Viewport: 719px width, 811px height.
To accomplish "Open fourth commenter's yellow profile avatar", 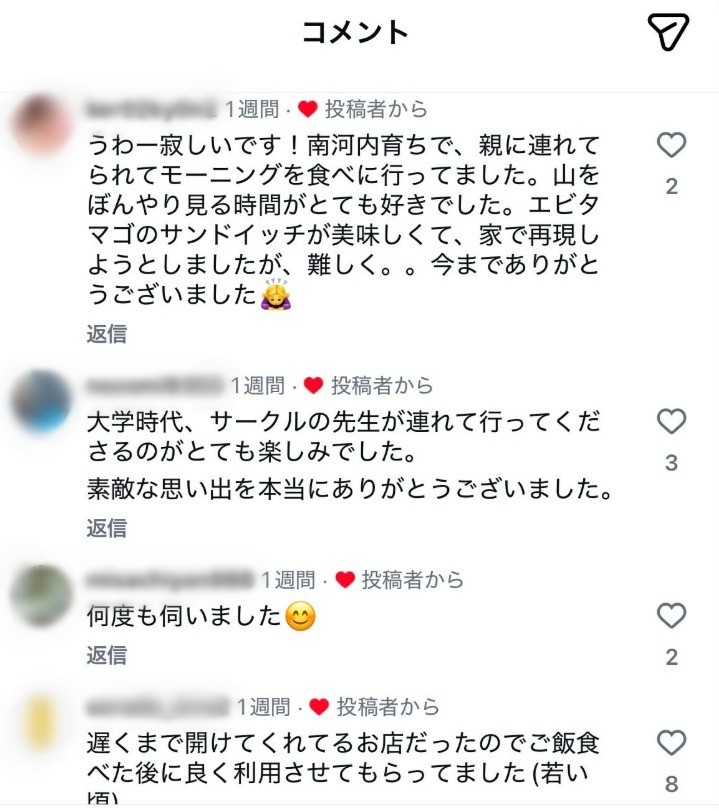I will [42, 723].
